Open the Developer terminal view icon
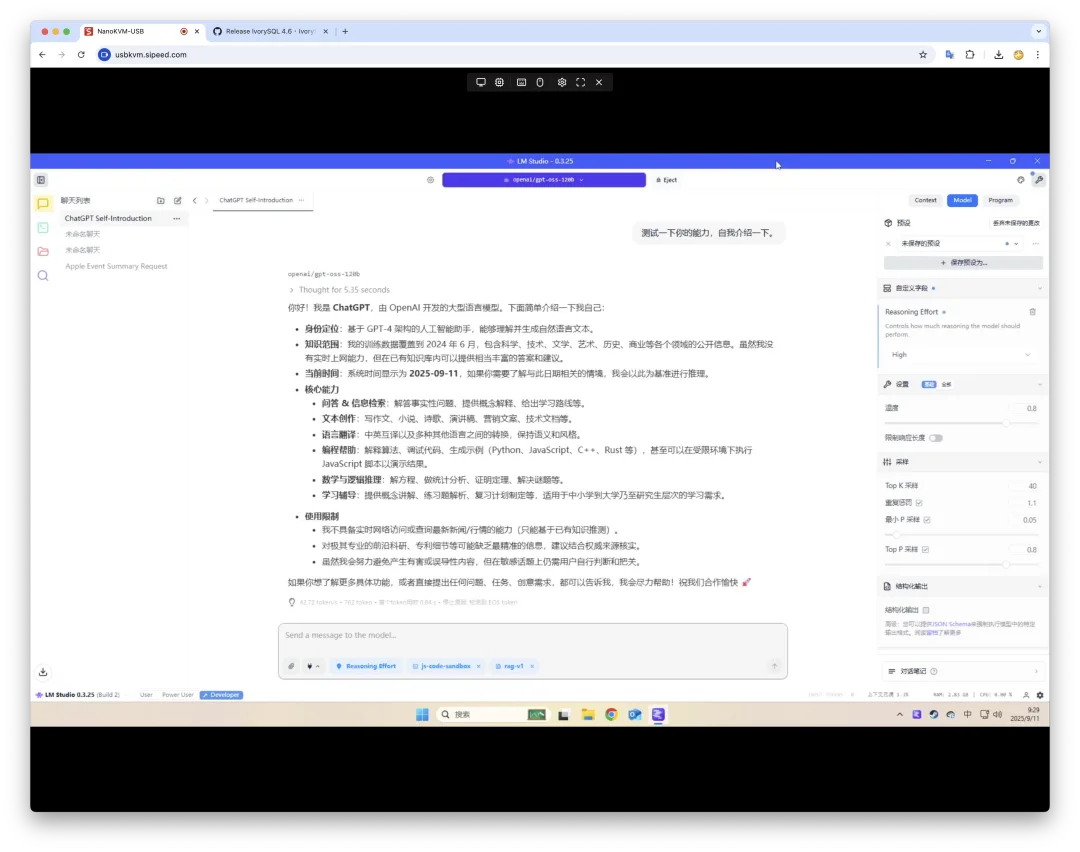 tap(43, 227)
